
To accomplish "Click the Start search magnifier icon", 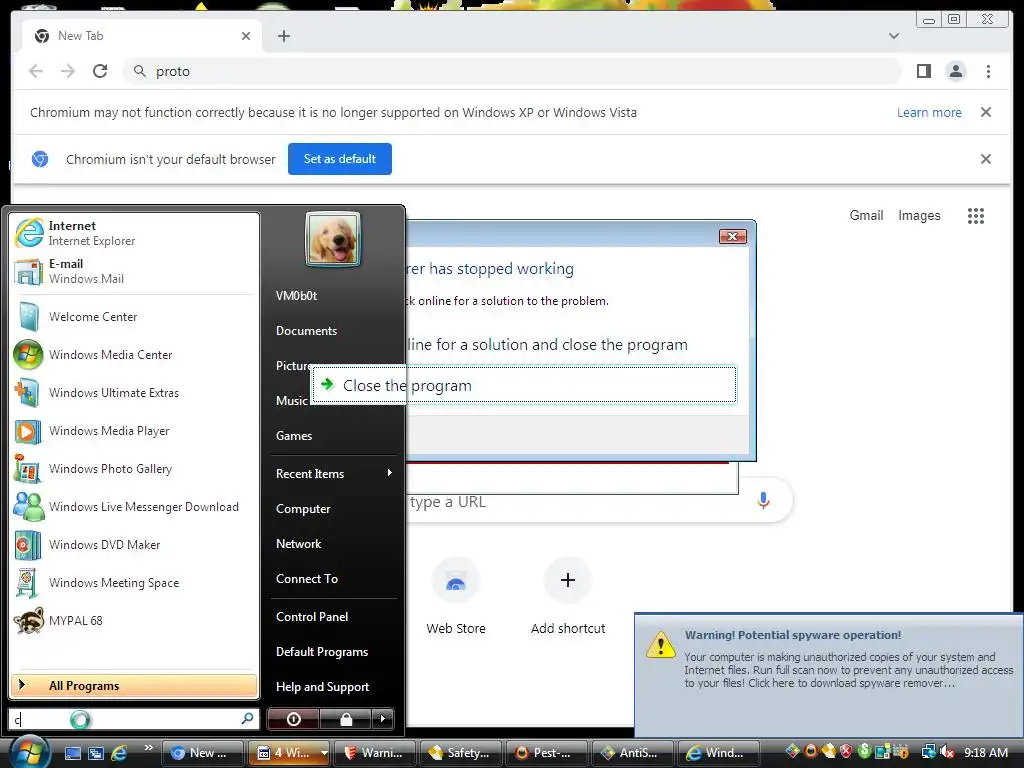I will 248,719.
